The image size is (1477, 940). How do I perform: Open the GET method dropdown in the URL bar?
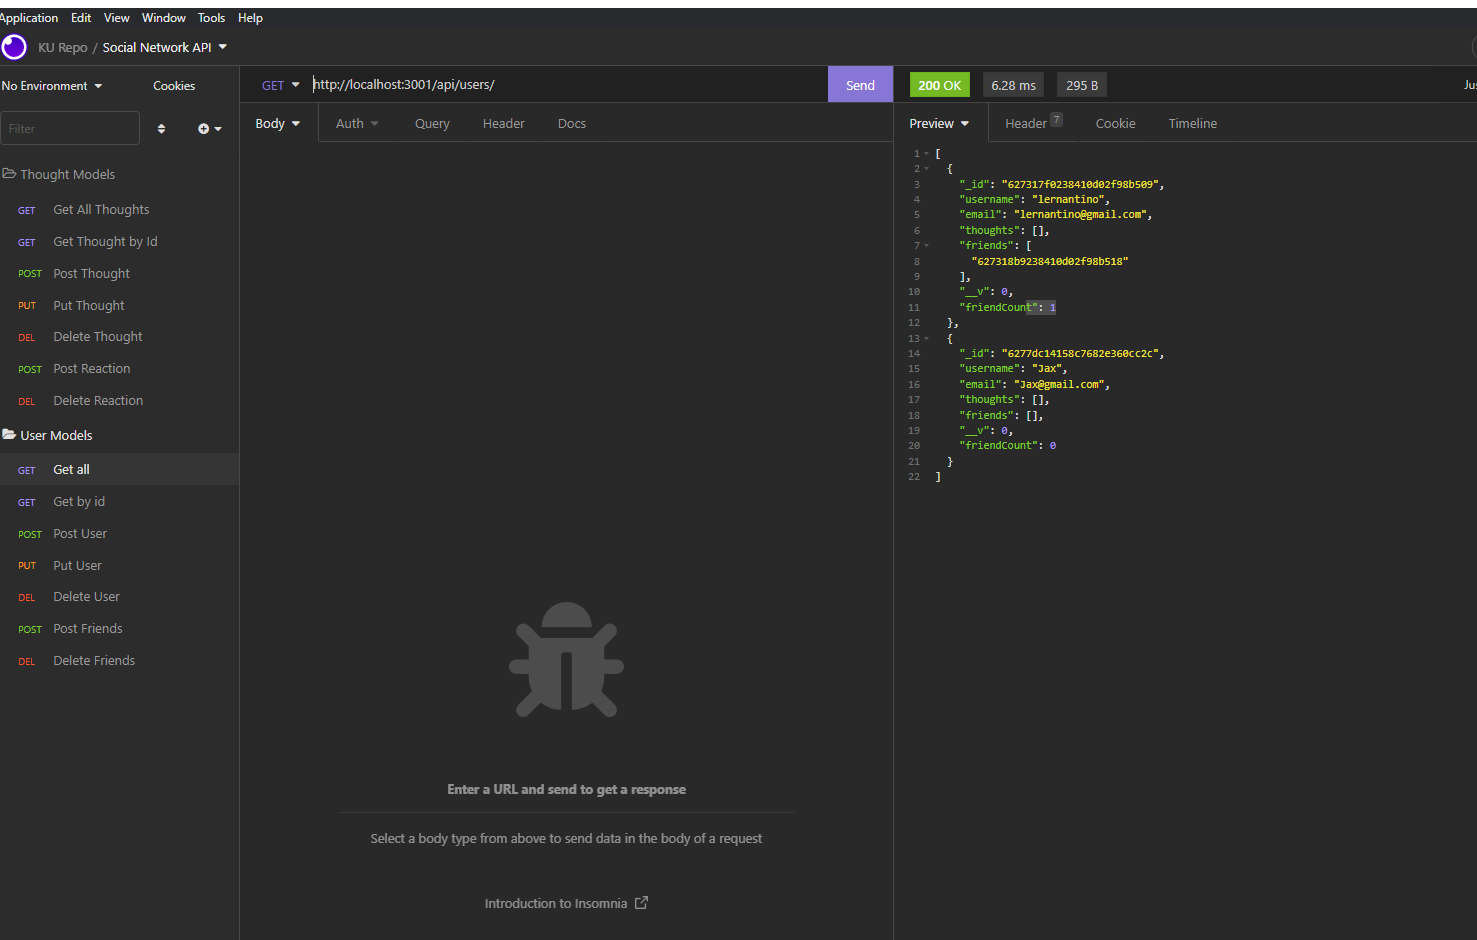tap(279, 84)
